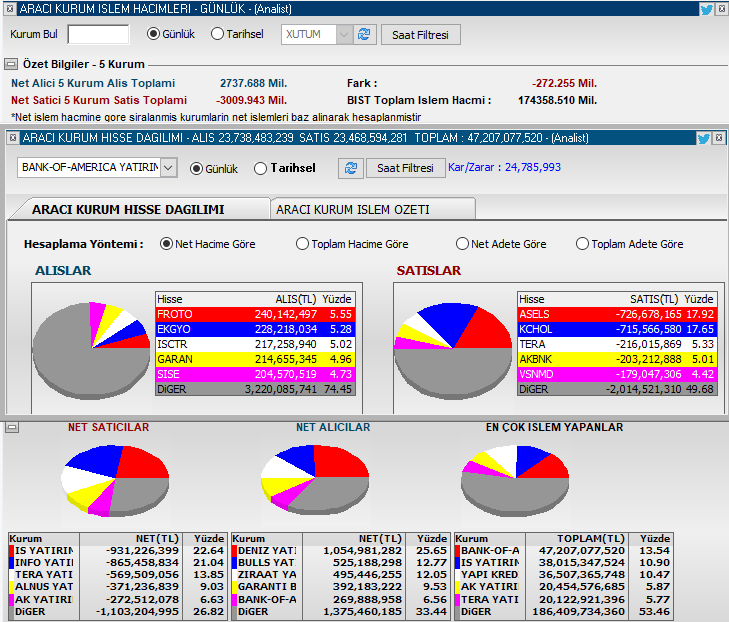Click Twitter icon in Hisse Dagilimi title bar
This screenshot has height=622, width=729.
[x=703, y=138]
